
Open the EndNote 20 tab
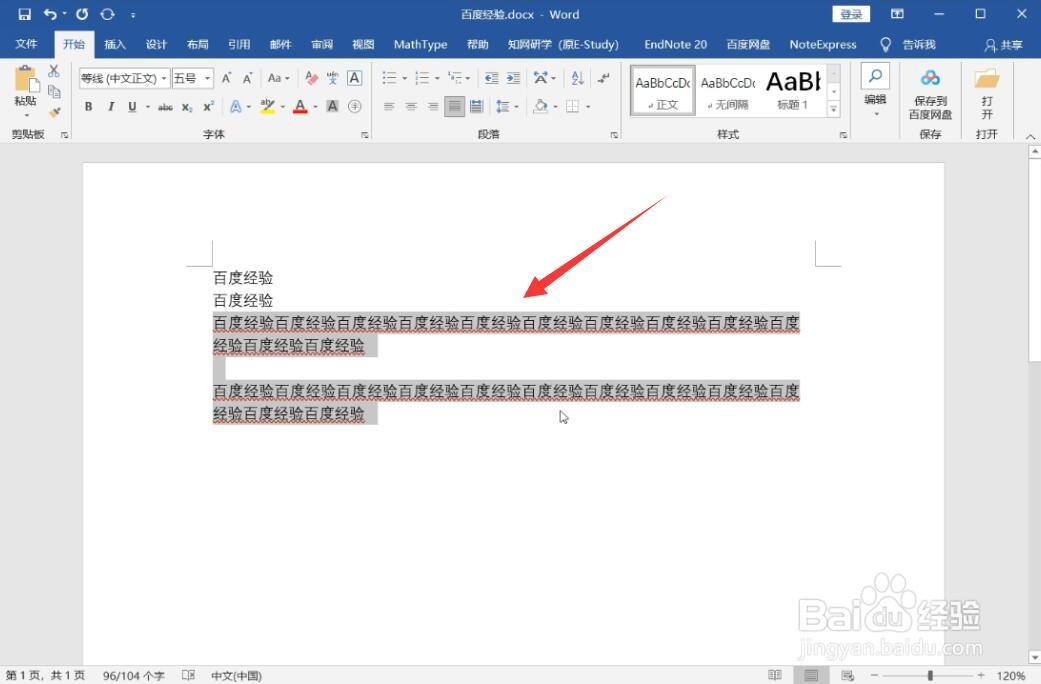click(x=675, y=44)
